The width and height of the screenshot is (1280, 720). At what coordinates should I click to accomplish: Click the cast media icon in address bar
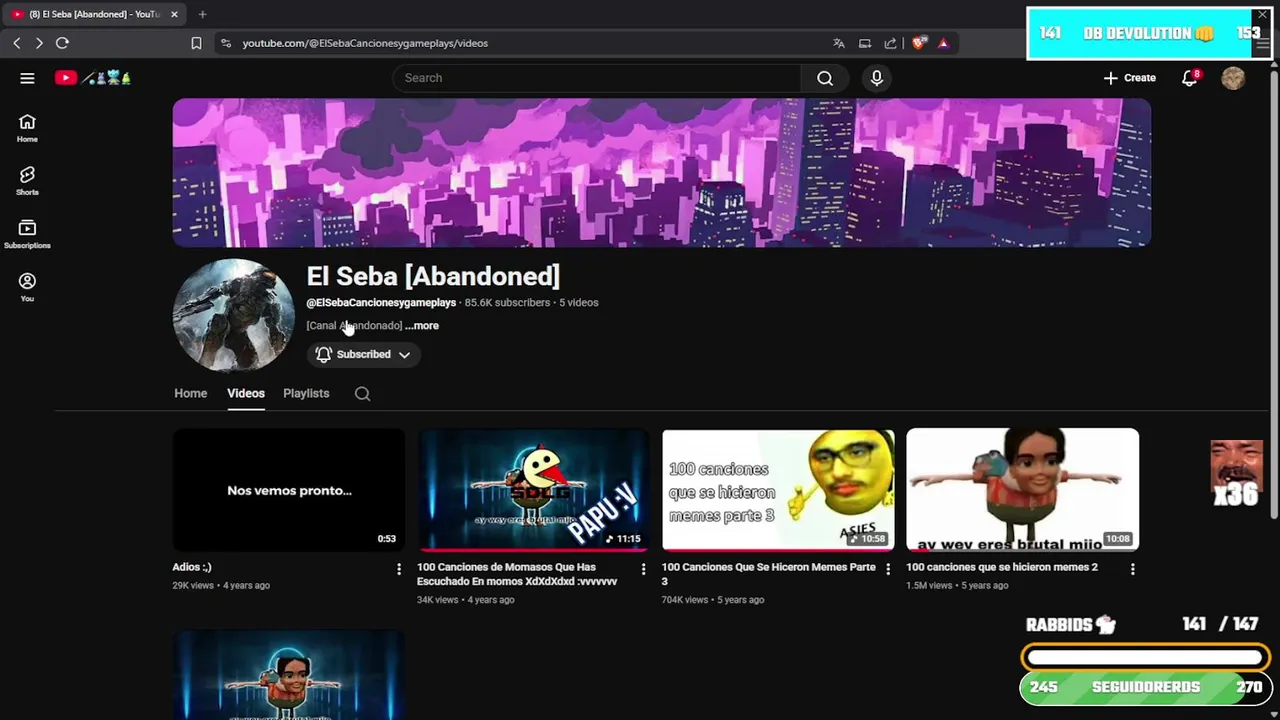[x=865, y=43]
